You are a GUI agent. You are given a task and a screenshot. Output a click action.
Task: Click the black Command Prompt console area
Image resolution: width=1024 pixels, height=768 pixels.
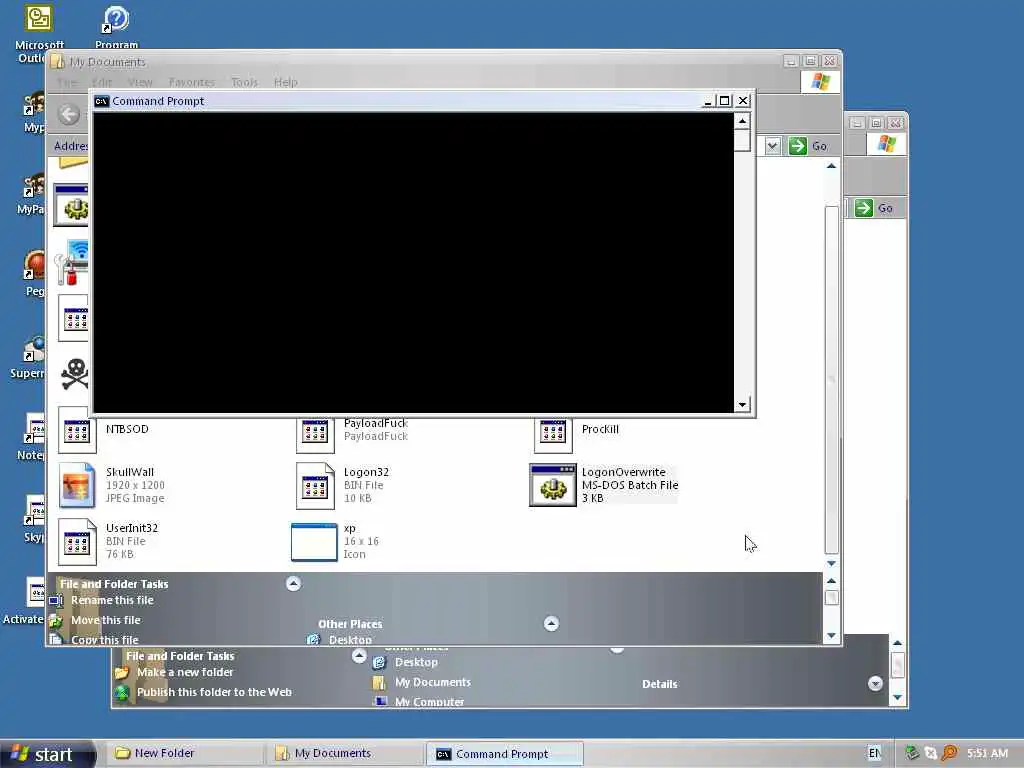[x=413, y=263]
